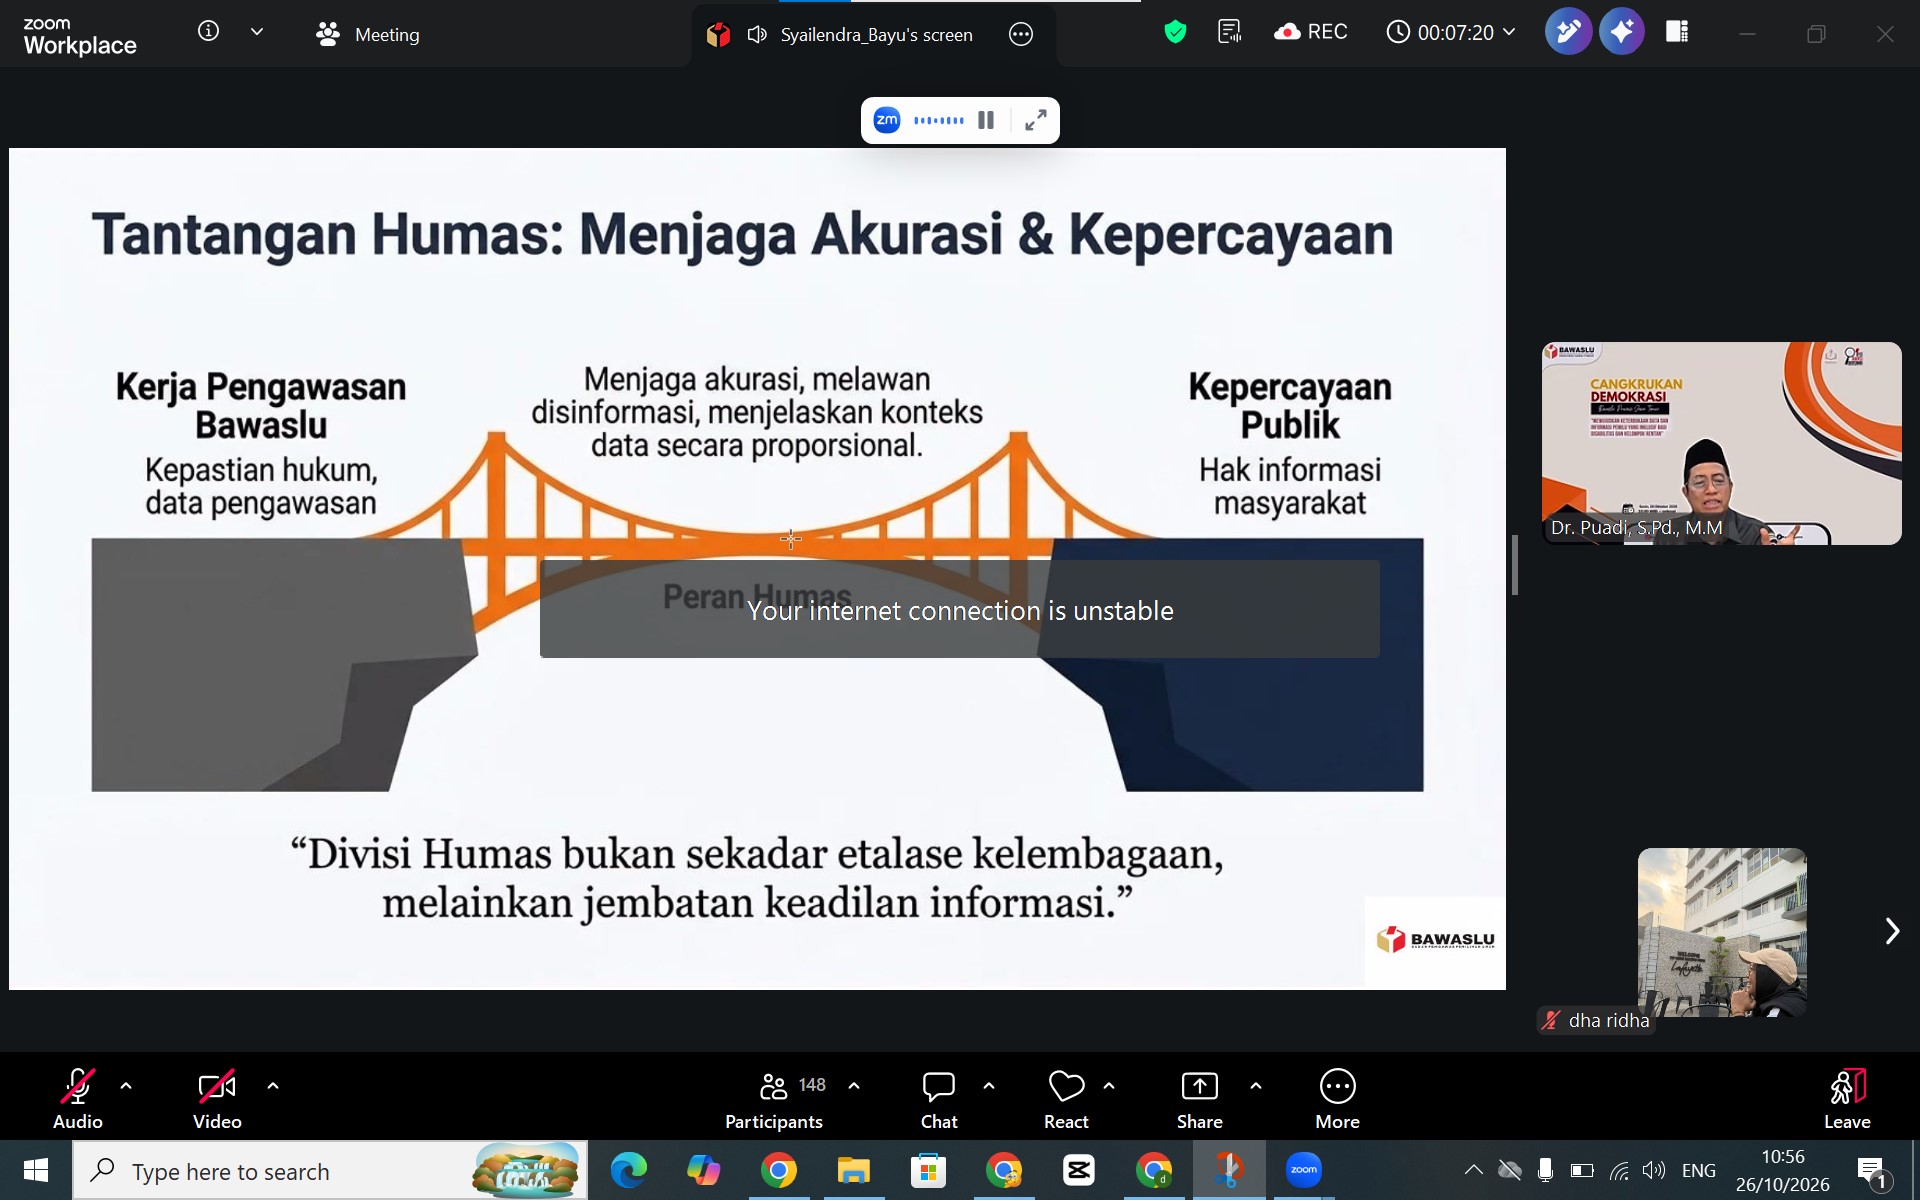
Task: Click the cloud REC recording indicator
Action: [x=1310, y=32]
